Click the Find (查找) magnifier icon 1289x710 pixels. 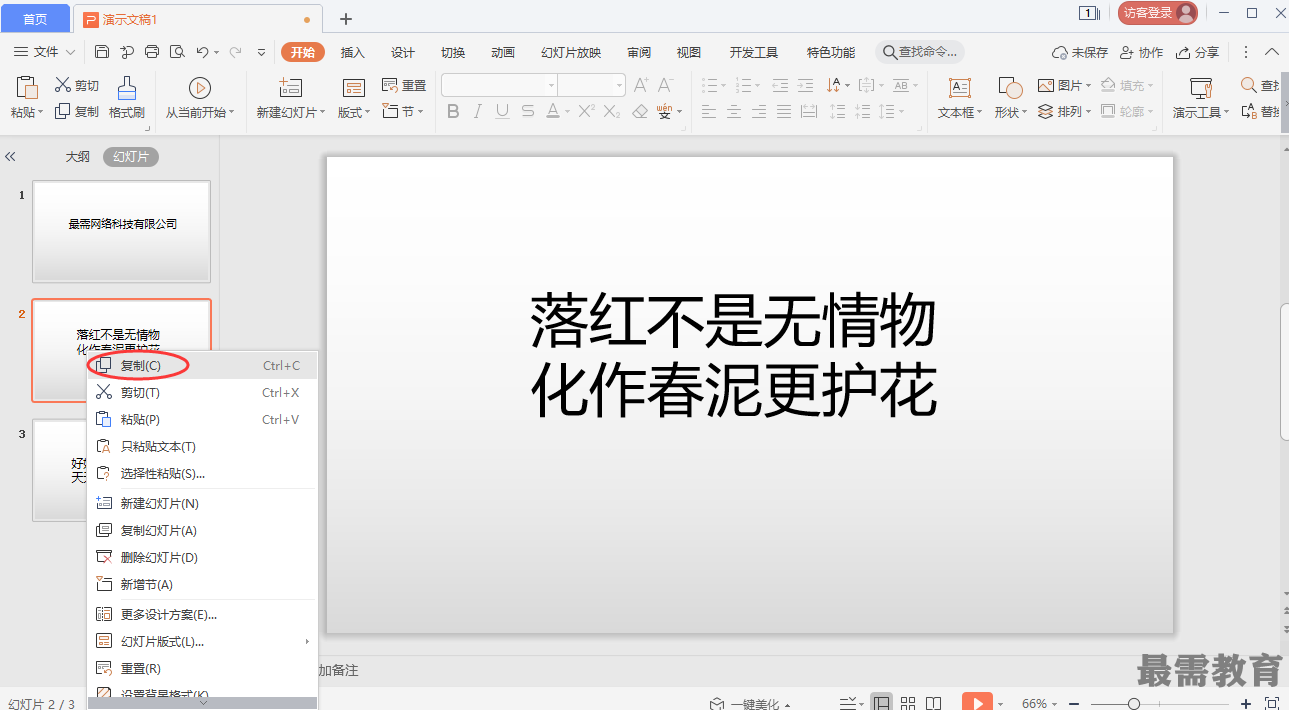pyautogui.click(x=1249, y=86)
